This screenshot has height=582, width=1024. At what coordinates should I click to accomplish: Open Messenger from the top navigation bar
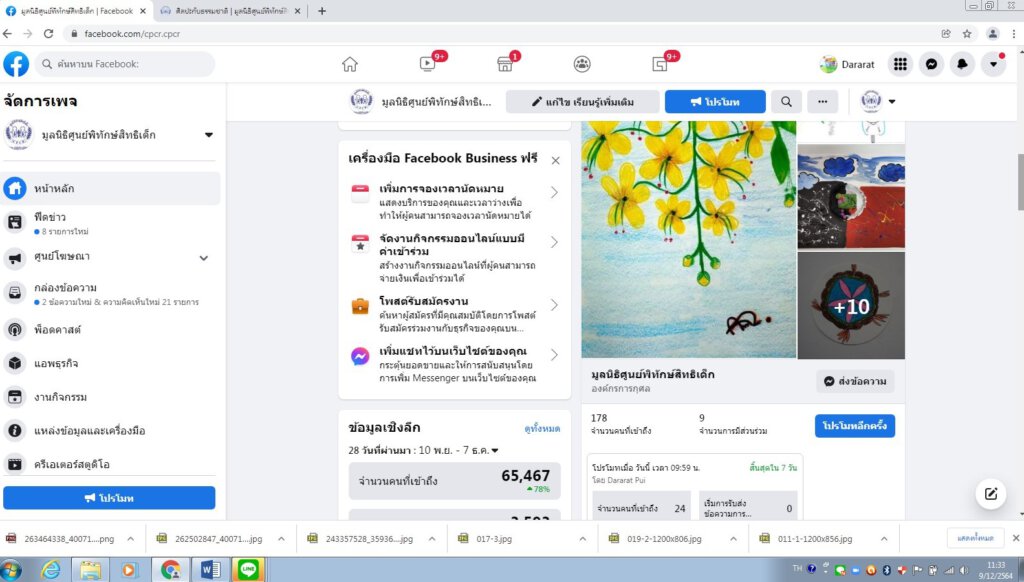pyautogui.click(x=931, y=63)
